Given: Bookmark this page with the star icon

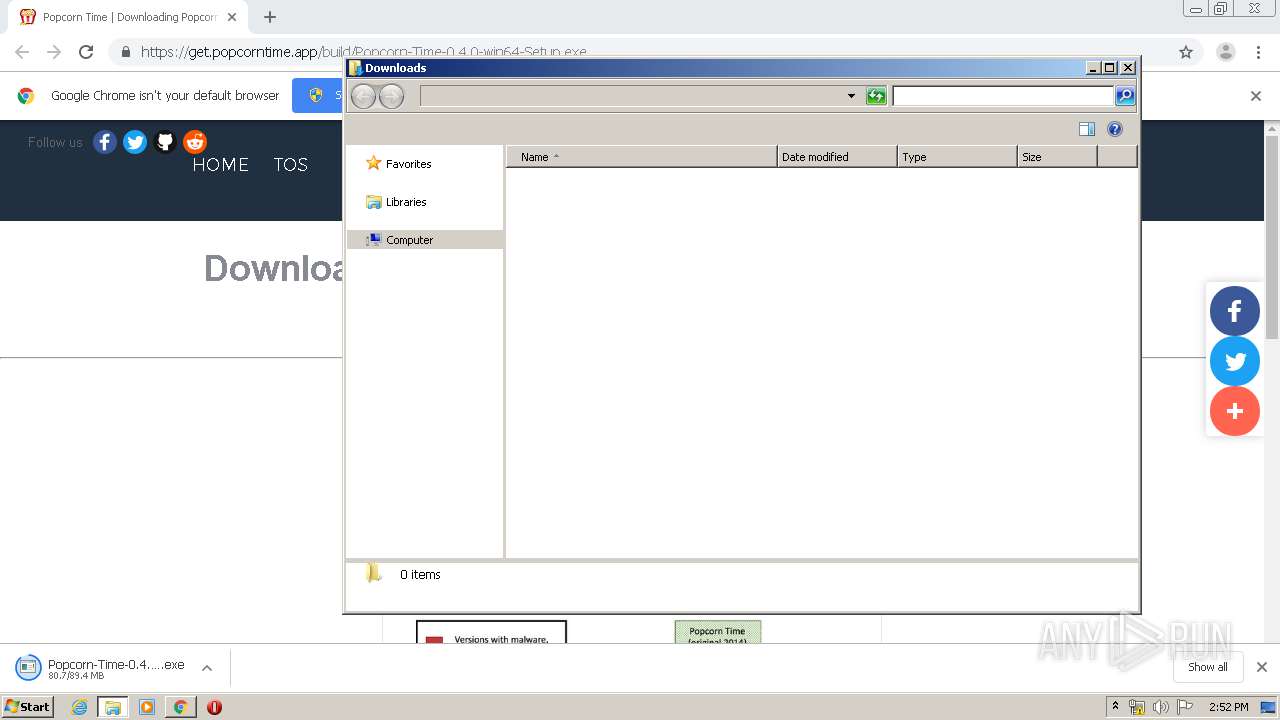Looking at the screenshot, I should pyautogui.click(x=1186, y=52).
